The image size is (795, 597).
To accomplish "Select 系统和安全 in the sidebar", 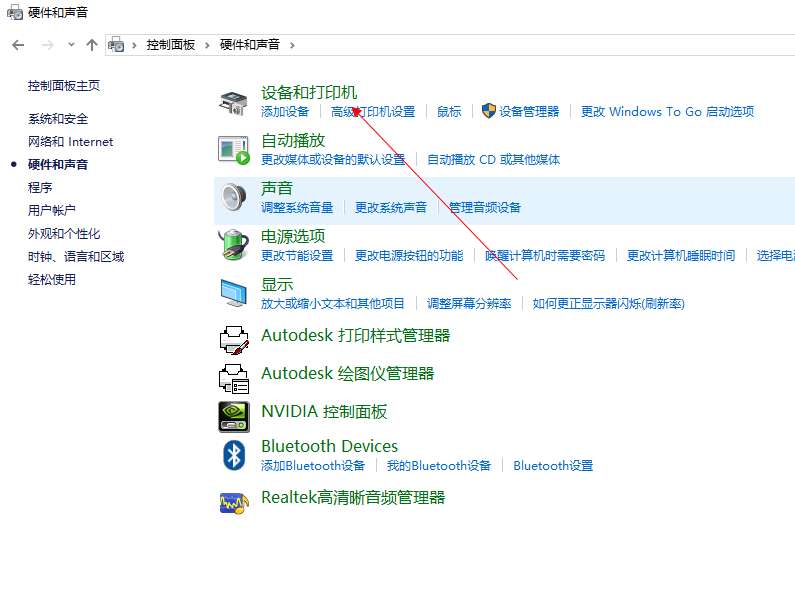I will pos(58,119).
